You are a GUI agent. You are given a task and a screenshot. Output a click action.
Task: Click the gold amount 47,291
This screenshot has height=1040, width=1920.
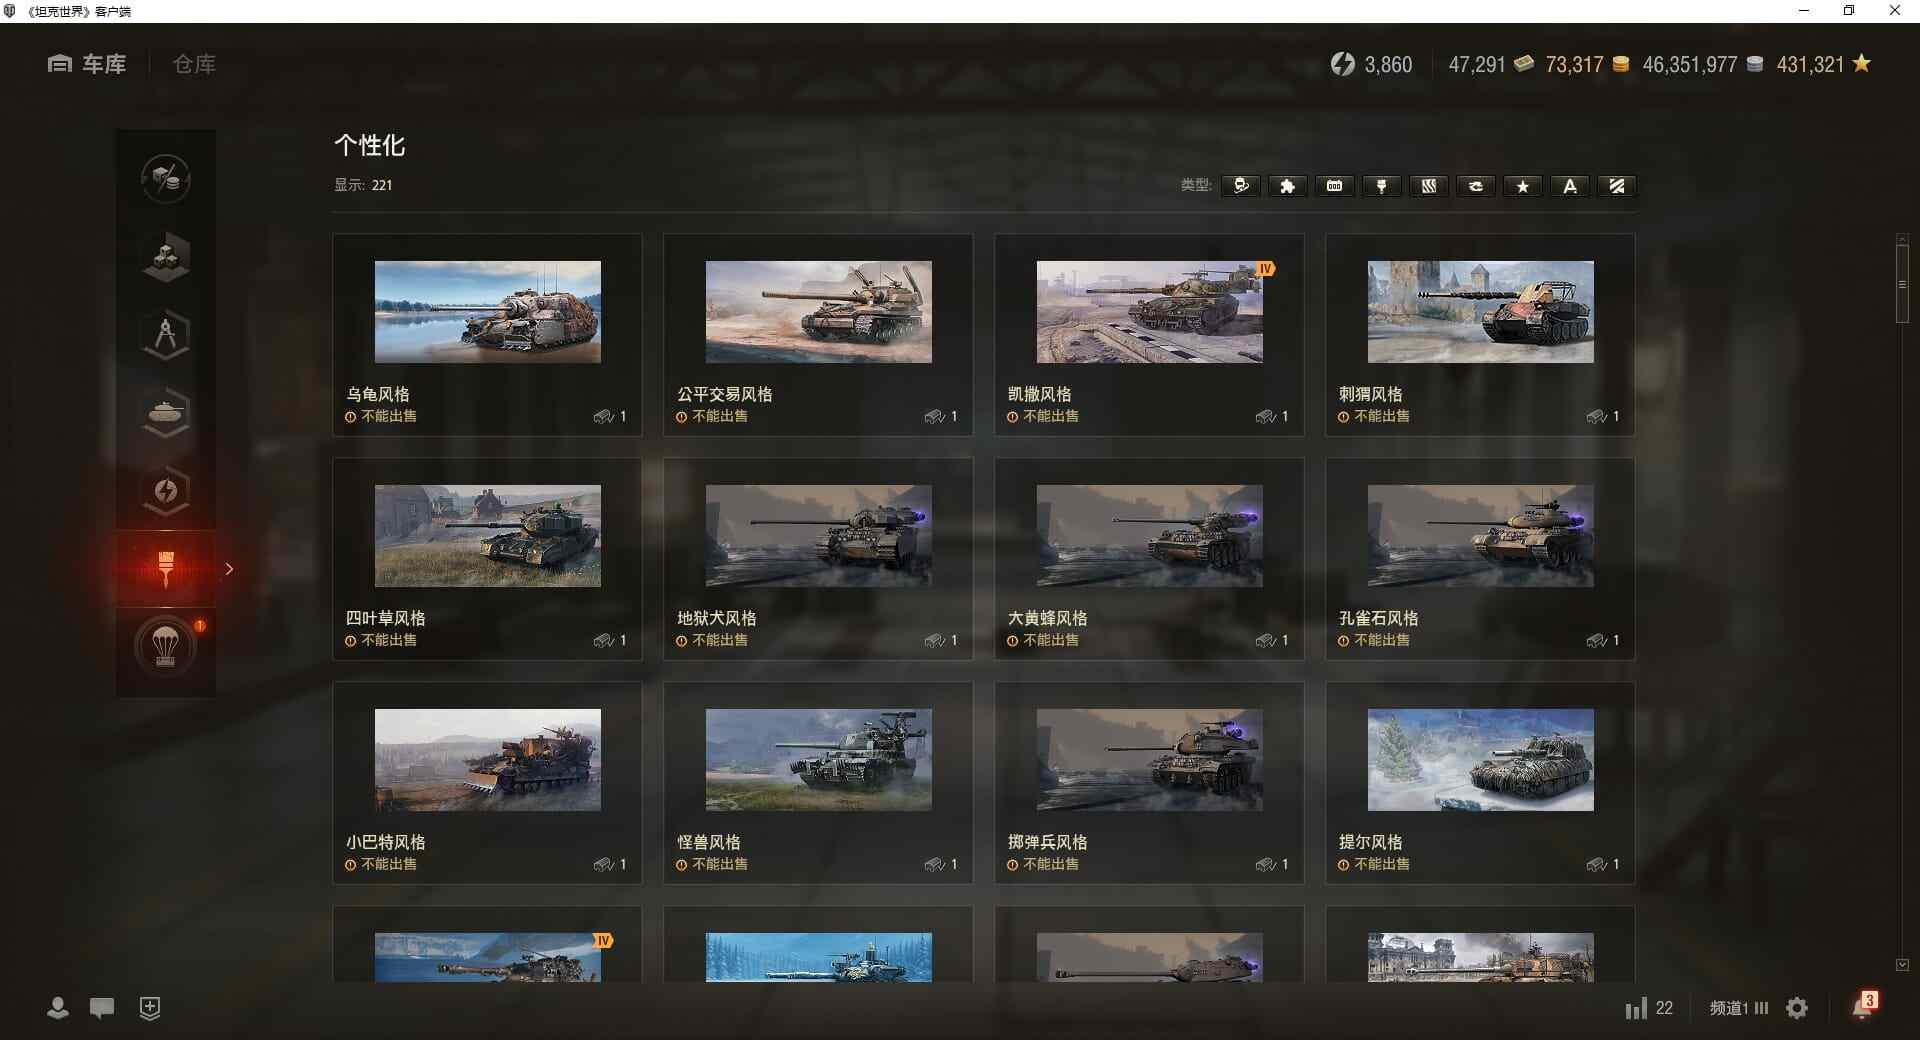point(1476,64)
